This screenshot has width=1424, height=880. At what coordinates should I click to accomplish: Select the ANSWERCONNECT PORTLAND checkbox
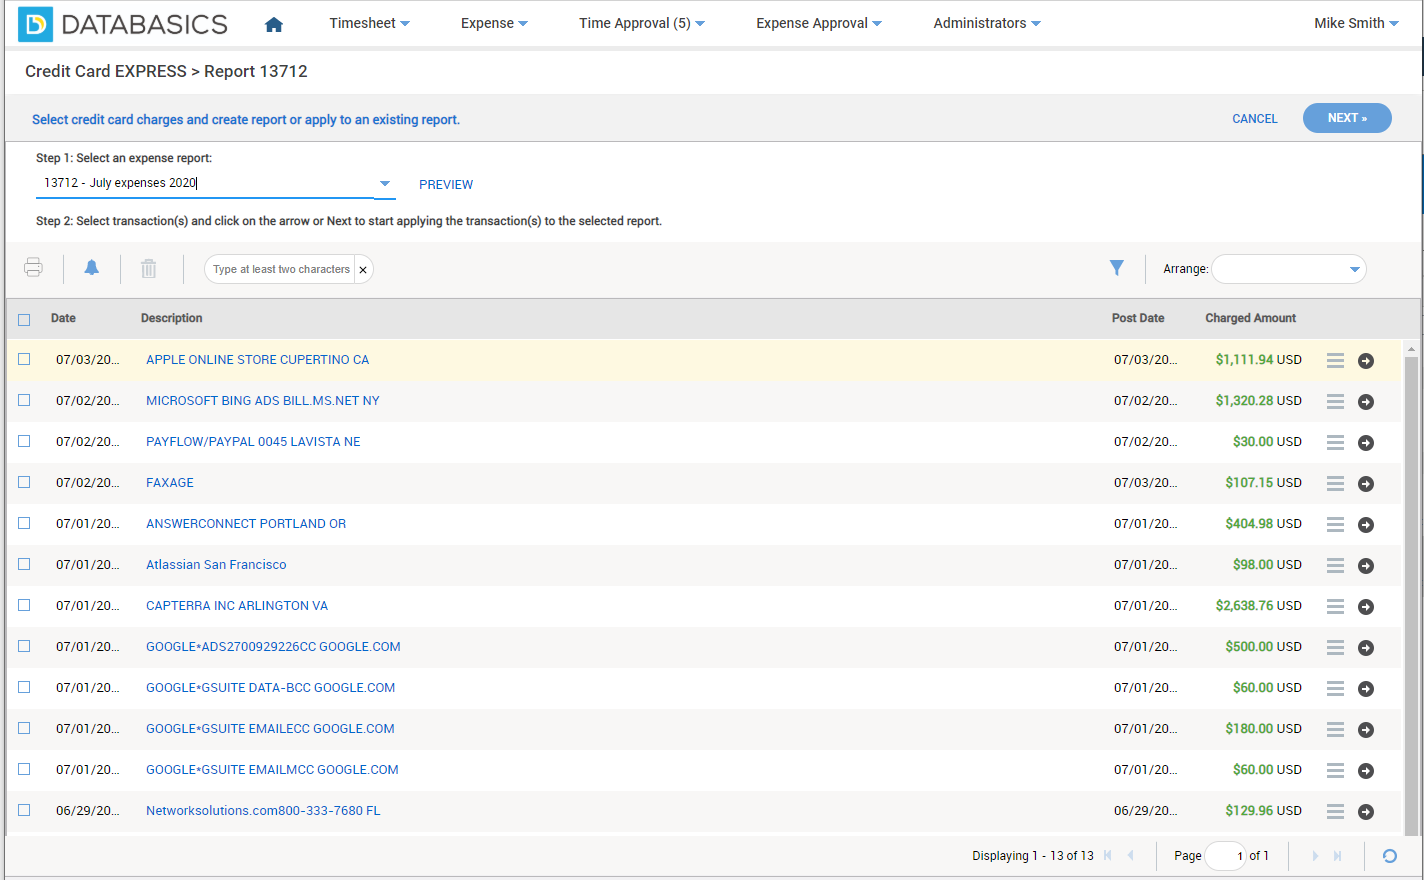[24, 523]
